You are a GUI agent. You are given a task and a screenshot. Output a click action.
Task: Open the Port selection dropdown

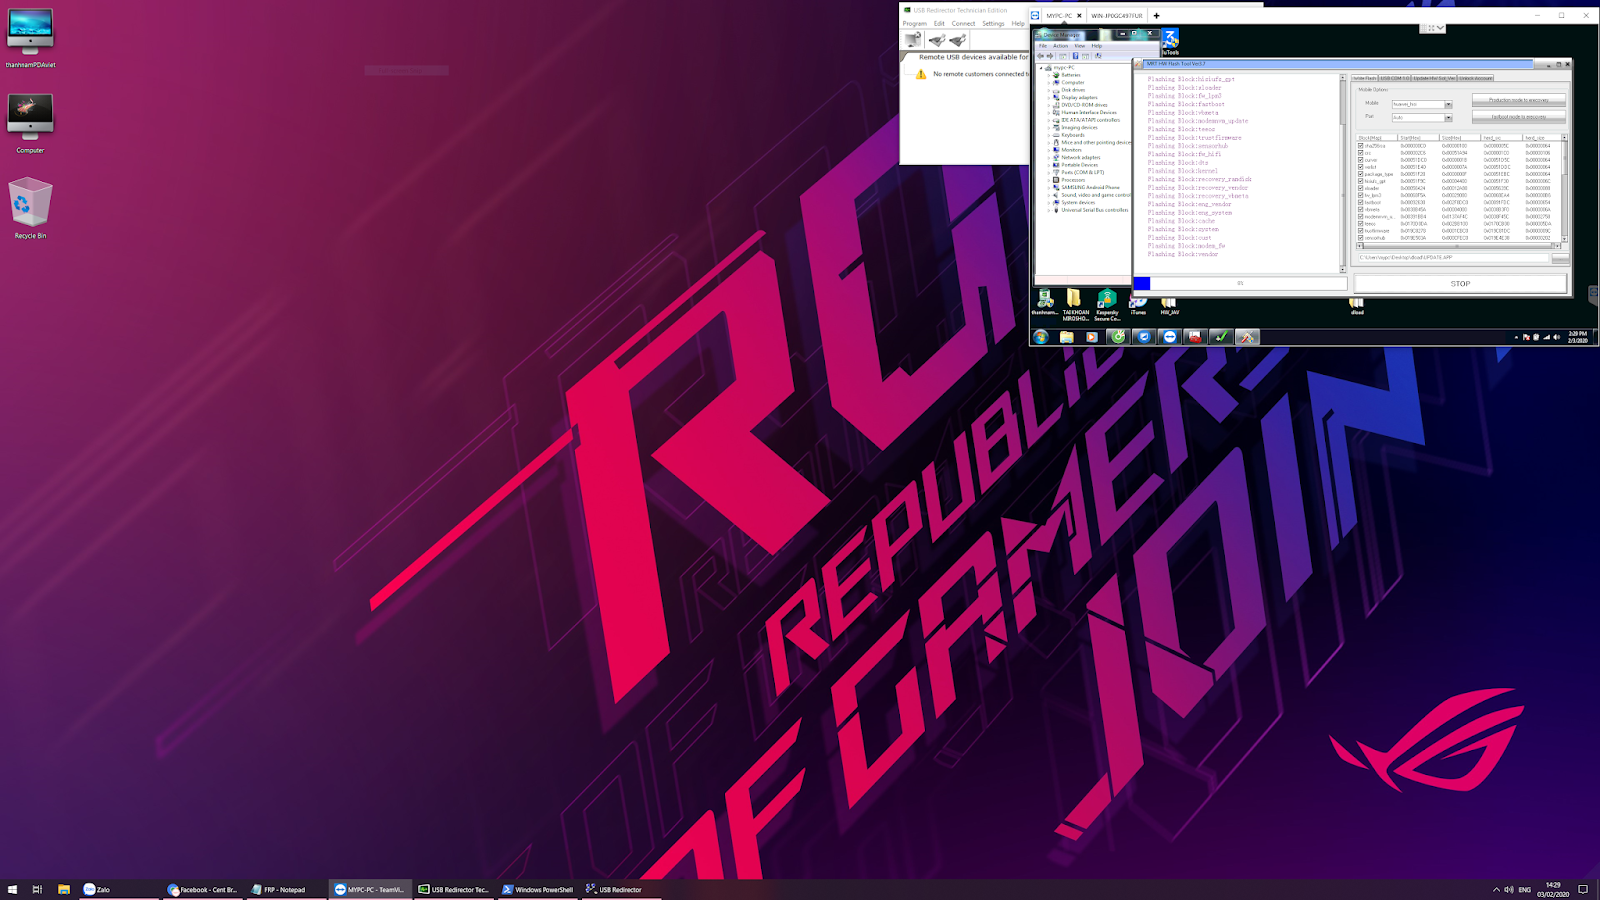pos(1448,117)
